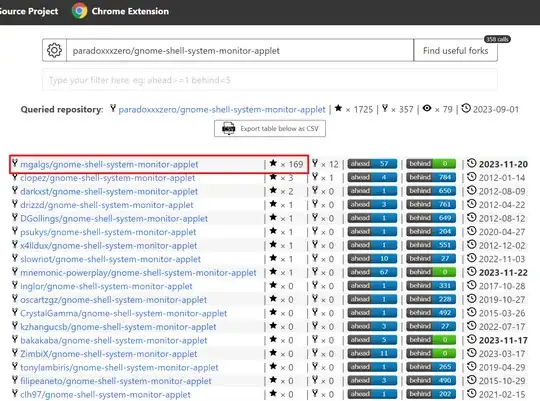Focus the filter text field
This screenshot has width=540, height=401.
(270, 80)
